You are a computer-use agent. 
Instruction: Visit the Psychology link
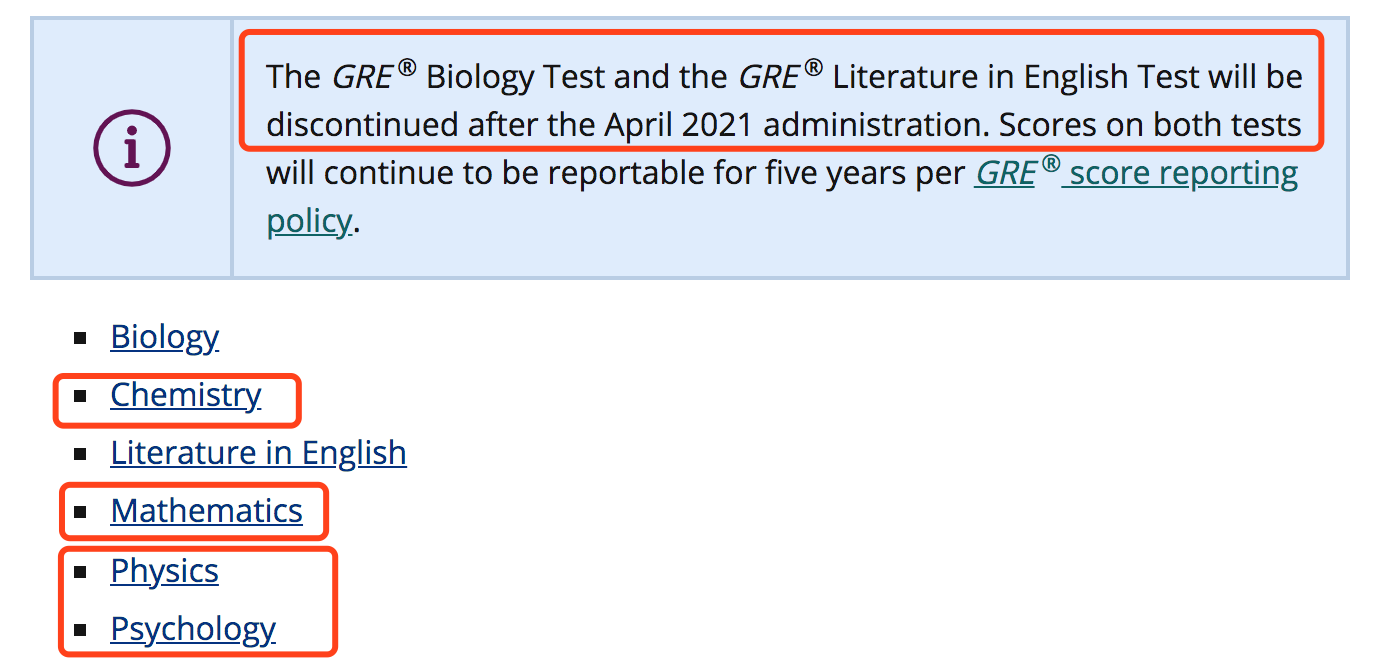(193, 629)
